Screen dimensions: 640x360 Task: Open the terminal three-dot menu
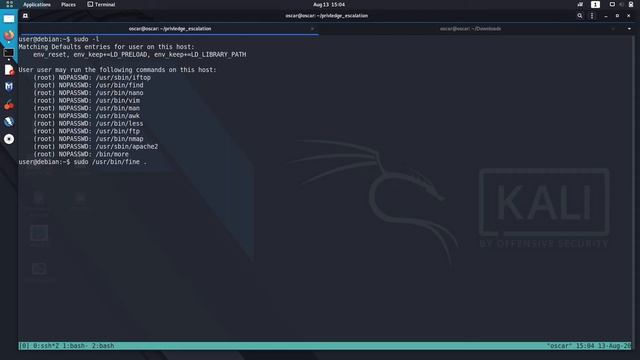point(592,16)
